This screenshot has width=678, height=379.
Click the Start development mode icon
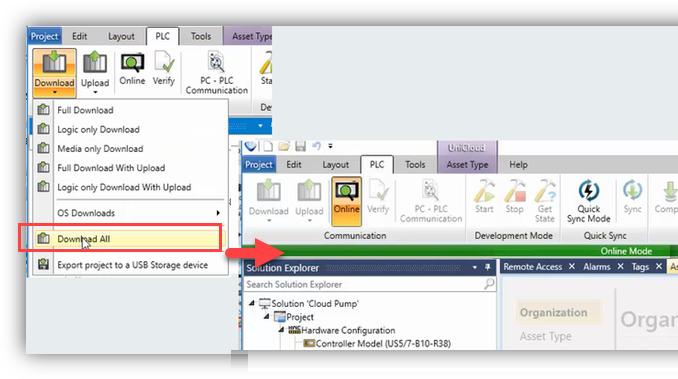[484, 197]
